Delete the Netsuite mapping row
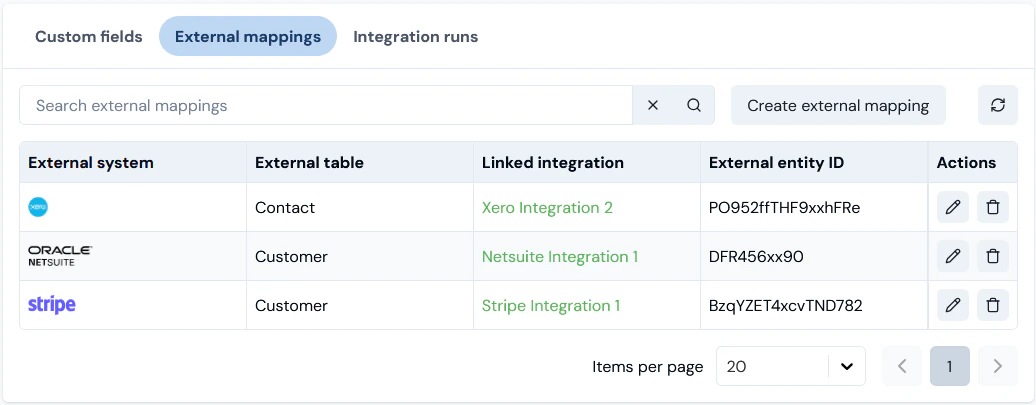 click(x=993, y=256)
